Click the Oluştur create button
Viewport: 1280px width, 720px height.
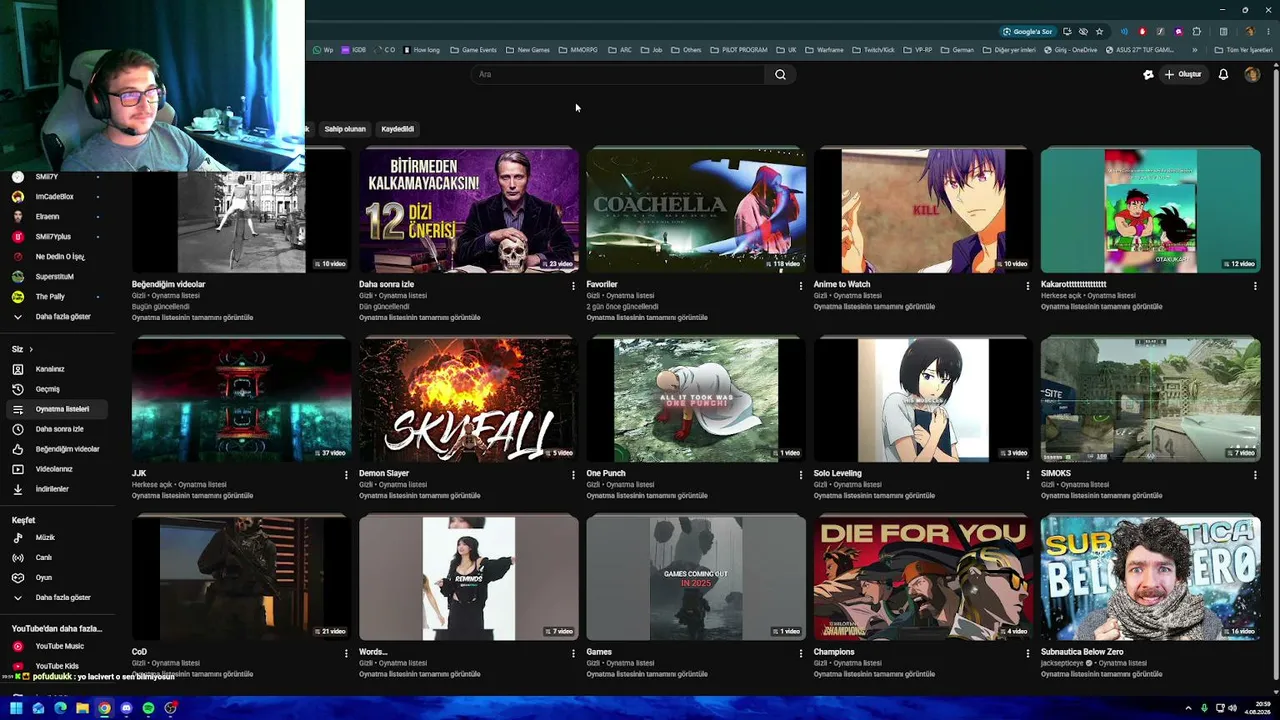click(x=1182, y=74)
